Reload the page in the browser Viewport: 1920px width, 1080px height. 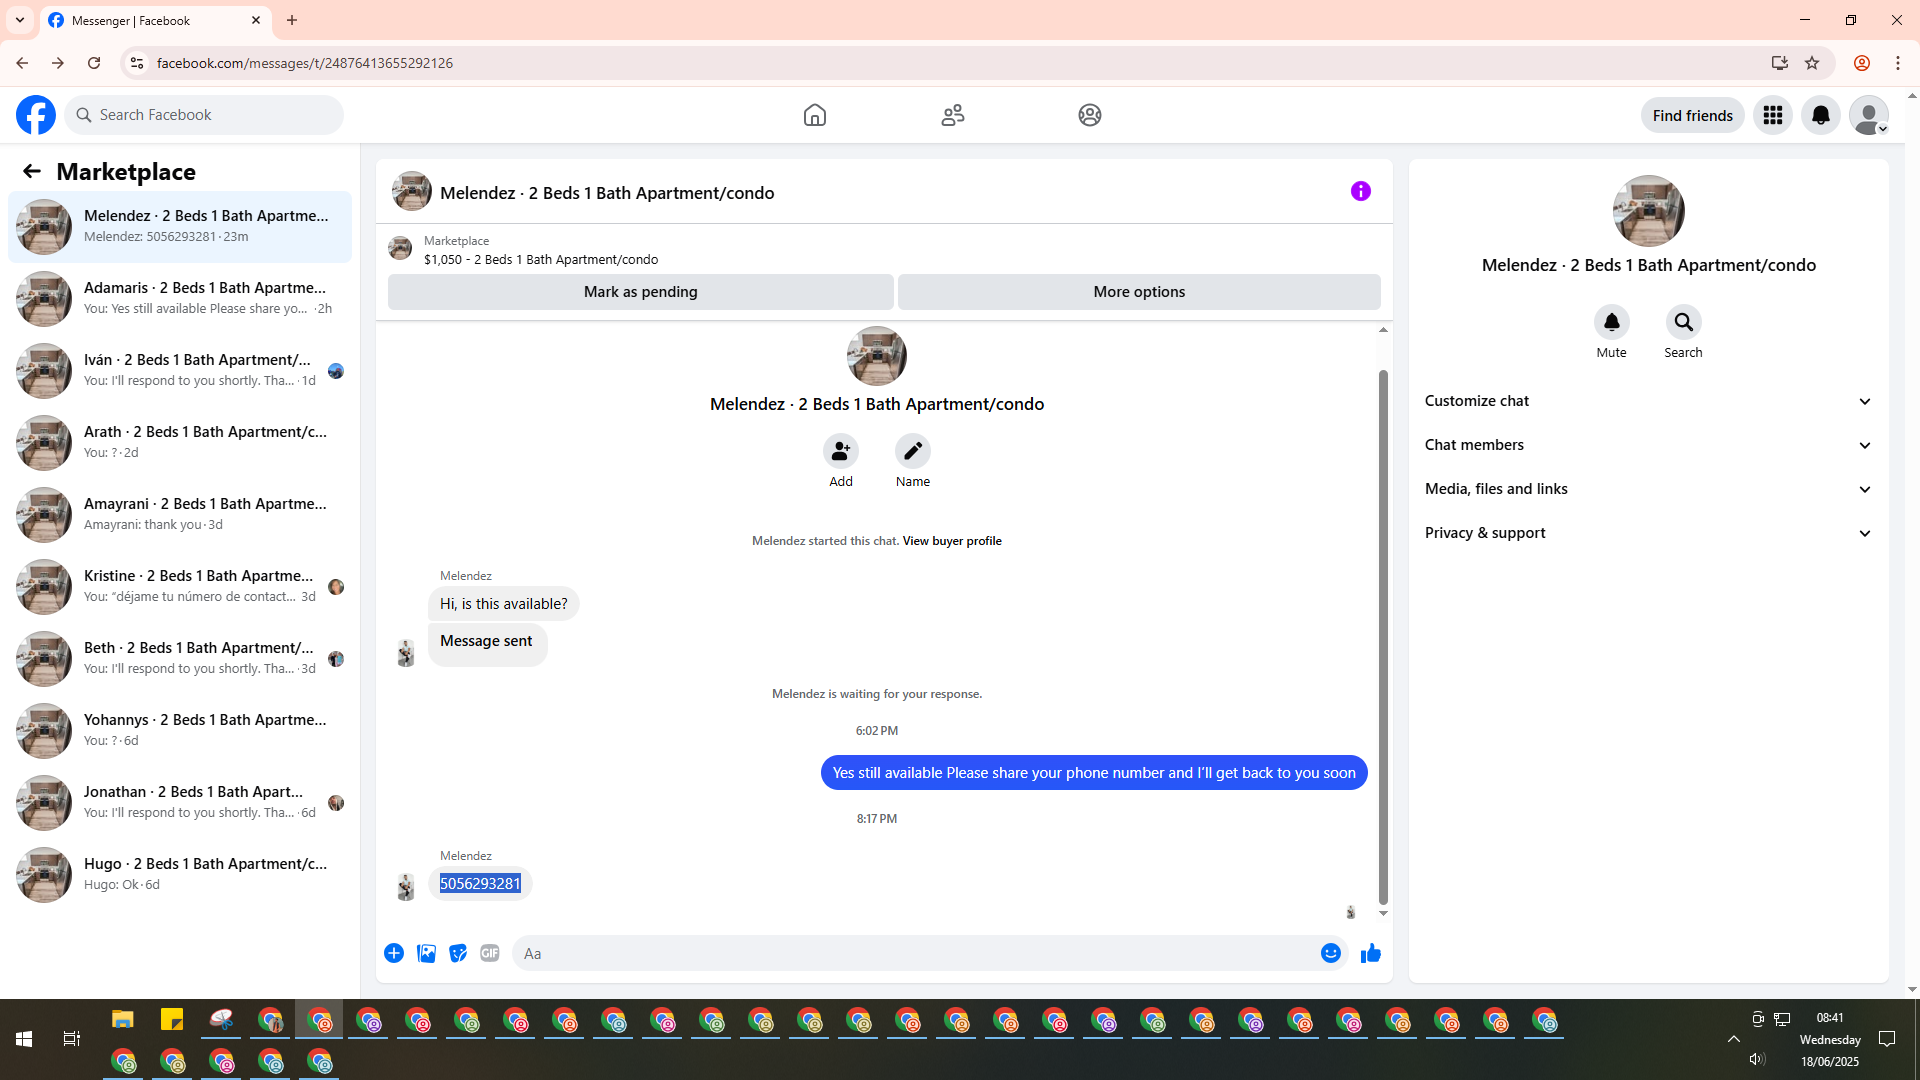tap(94, 63)
